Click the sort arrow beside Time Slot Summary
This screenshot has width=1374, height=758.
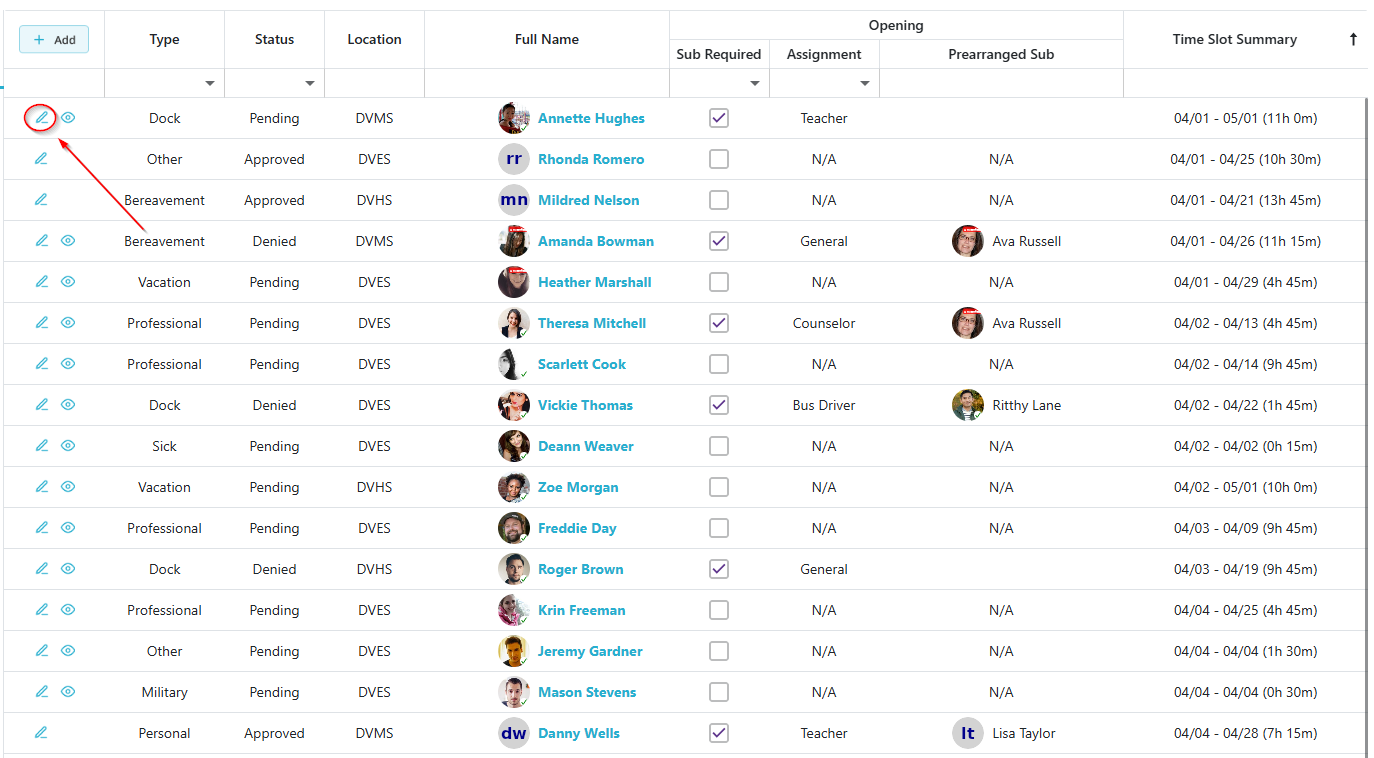[1353, 40]
